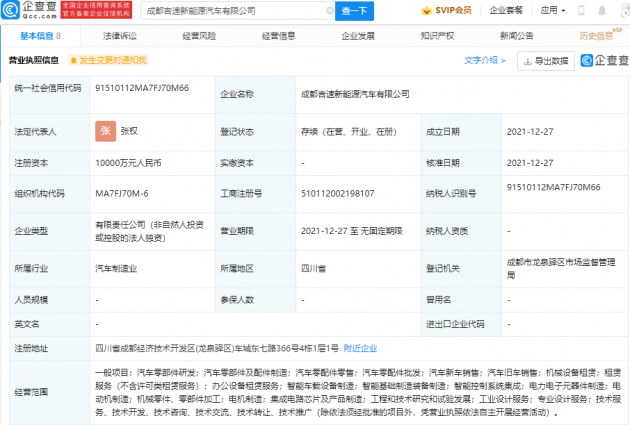Switch to the 基本信息 tab
The height and width of the screenshot is (425, 630).
coord(40,36)
